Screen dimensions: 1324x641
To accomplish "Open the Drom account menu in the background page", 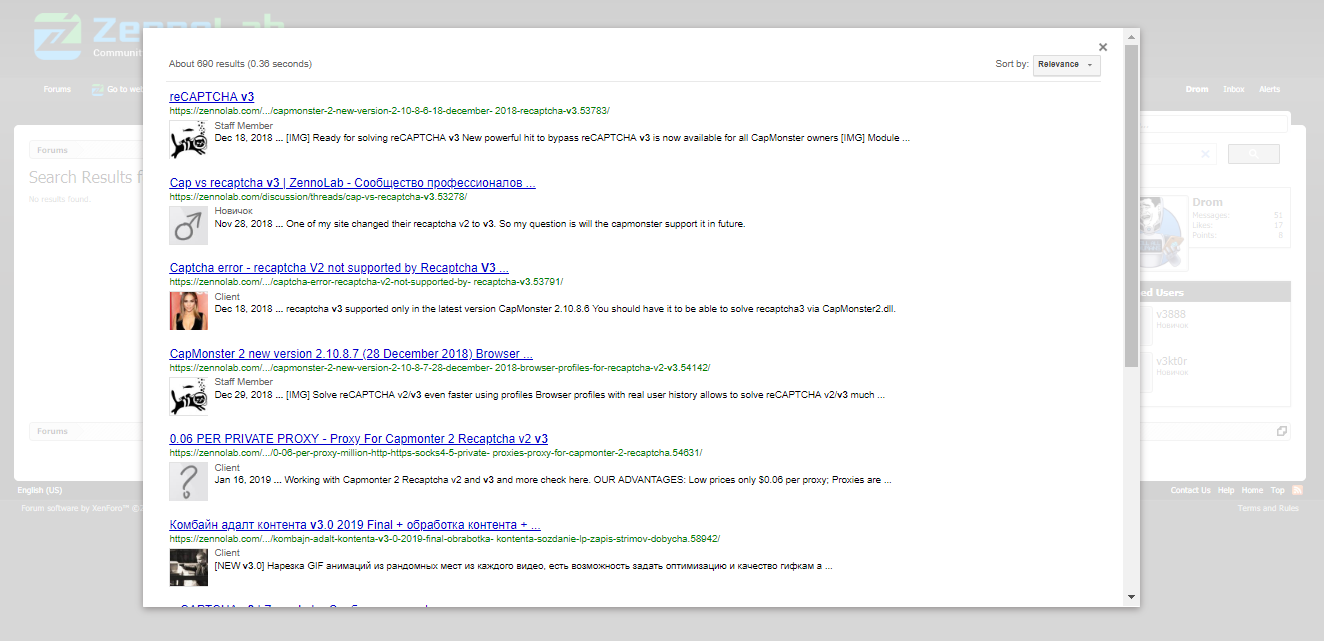I will pyautogui.click(x=1197, y=89).
